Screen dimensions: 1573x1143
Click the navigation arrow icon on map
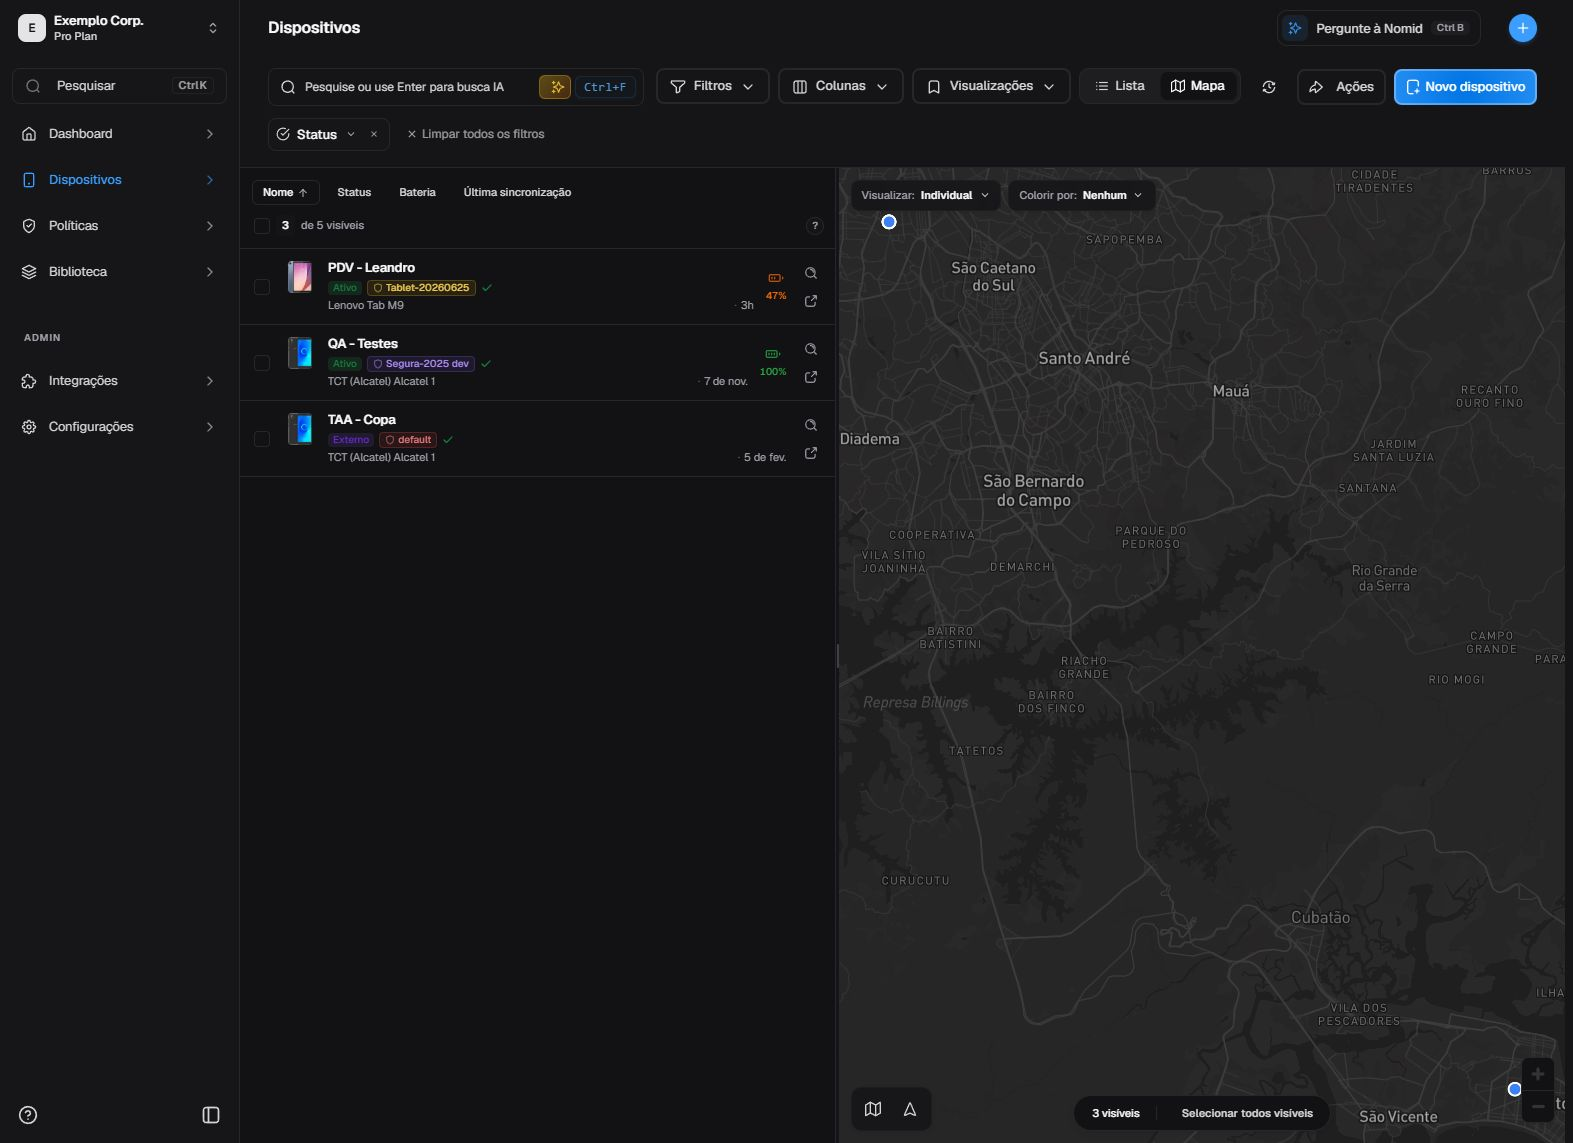pyautogui.click(x=910, y=1109)
